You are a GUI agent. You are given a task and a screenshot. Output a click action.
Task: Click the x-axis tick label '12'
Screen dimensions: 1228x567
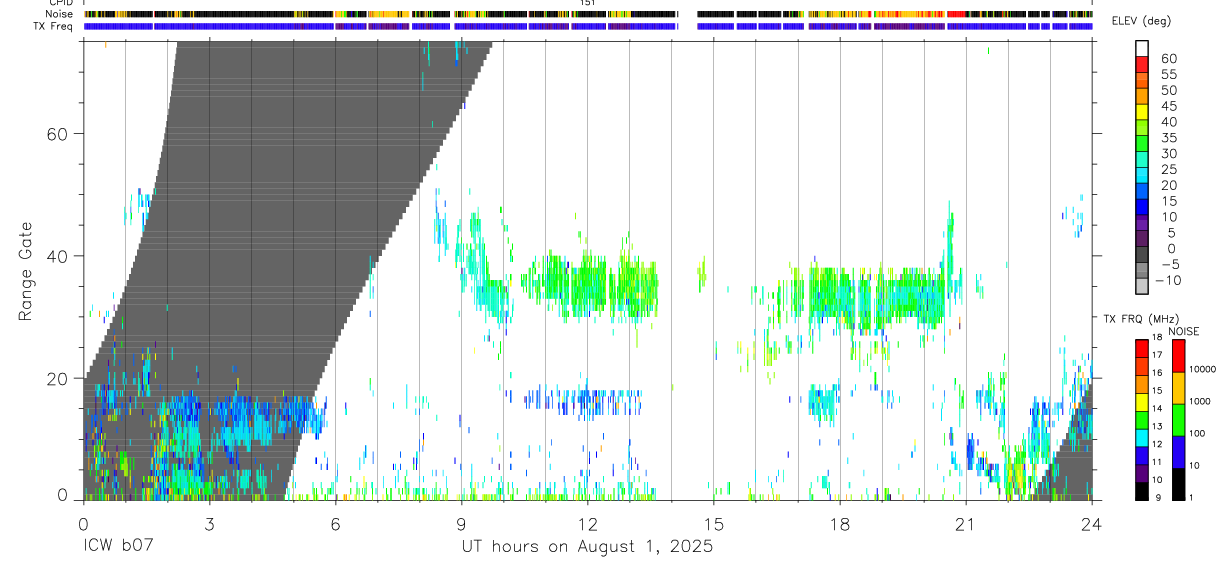[x=587, y=523]
